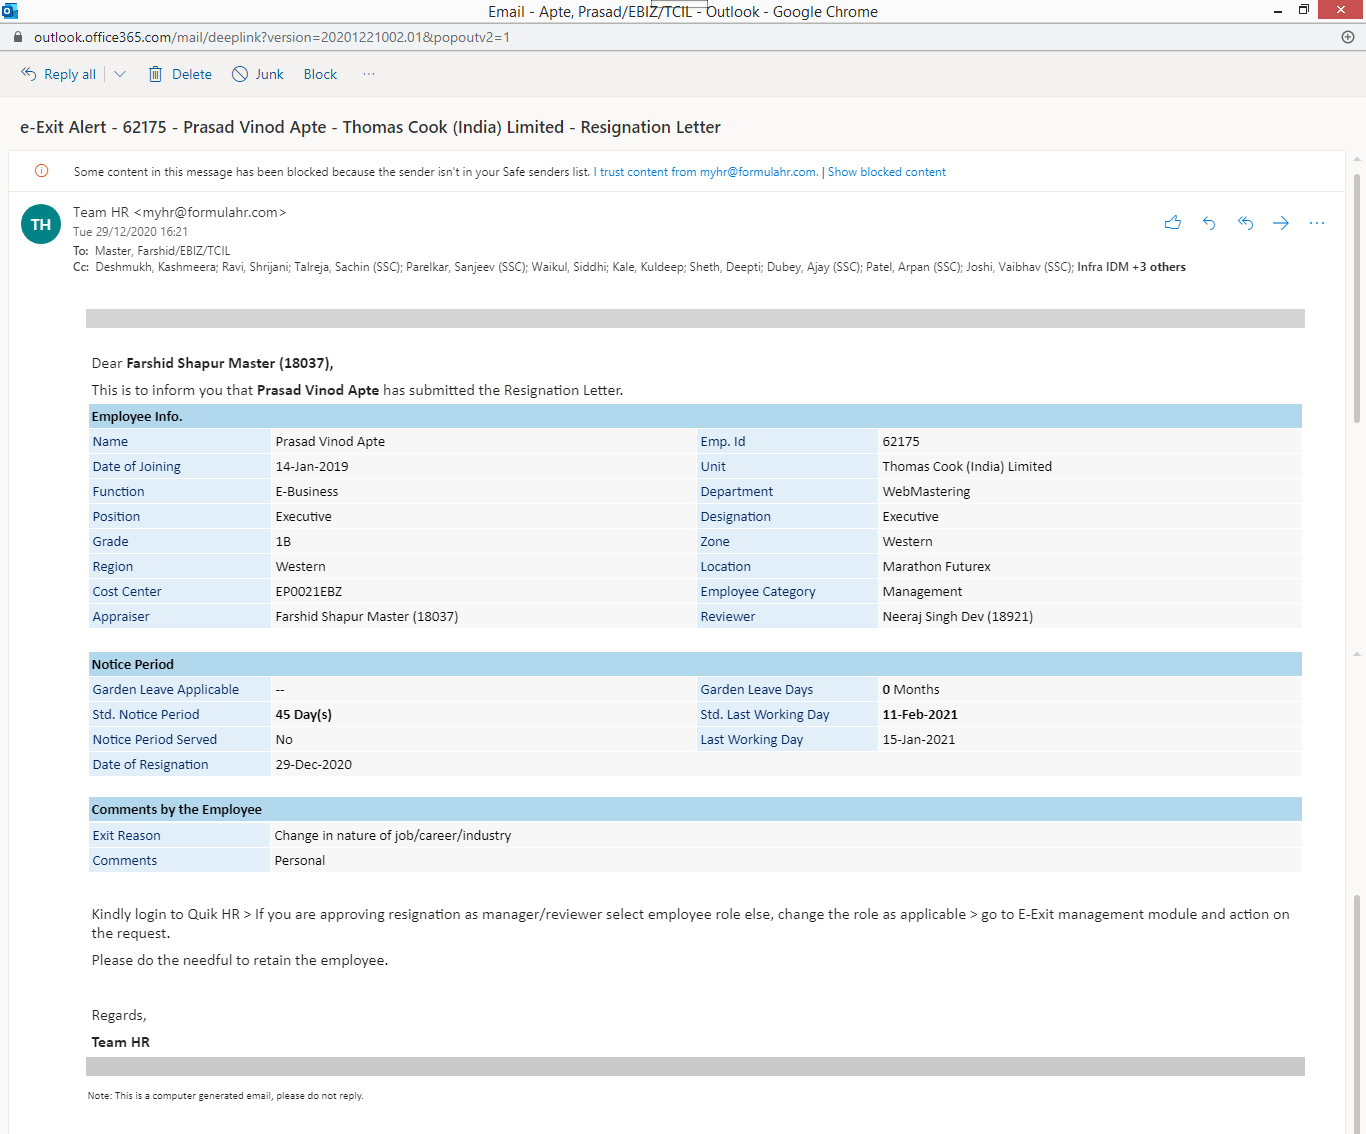Delete this email using toolbar
Viewport: 1366px width, 1134px height.
click(180, 74)
